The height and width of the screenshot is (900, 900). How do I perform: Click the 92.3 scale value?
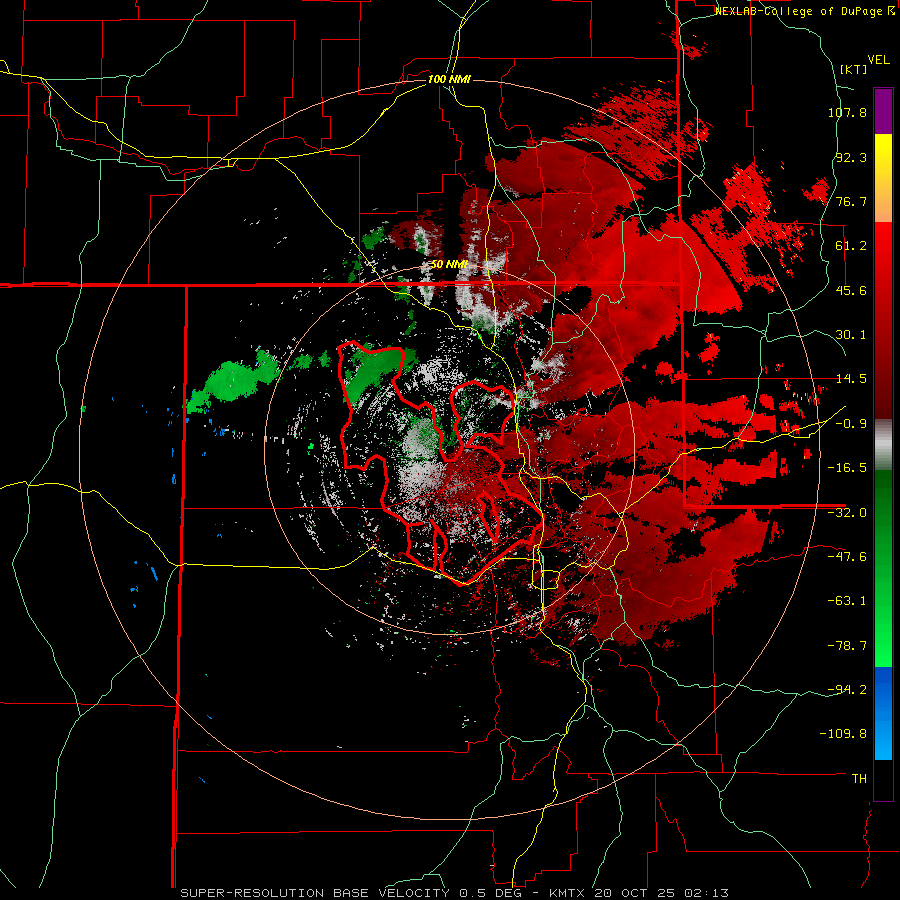(851, 157)
